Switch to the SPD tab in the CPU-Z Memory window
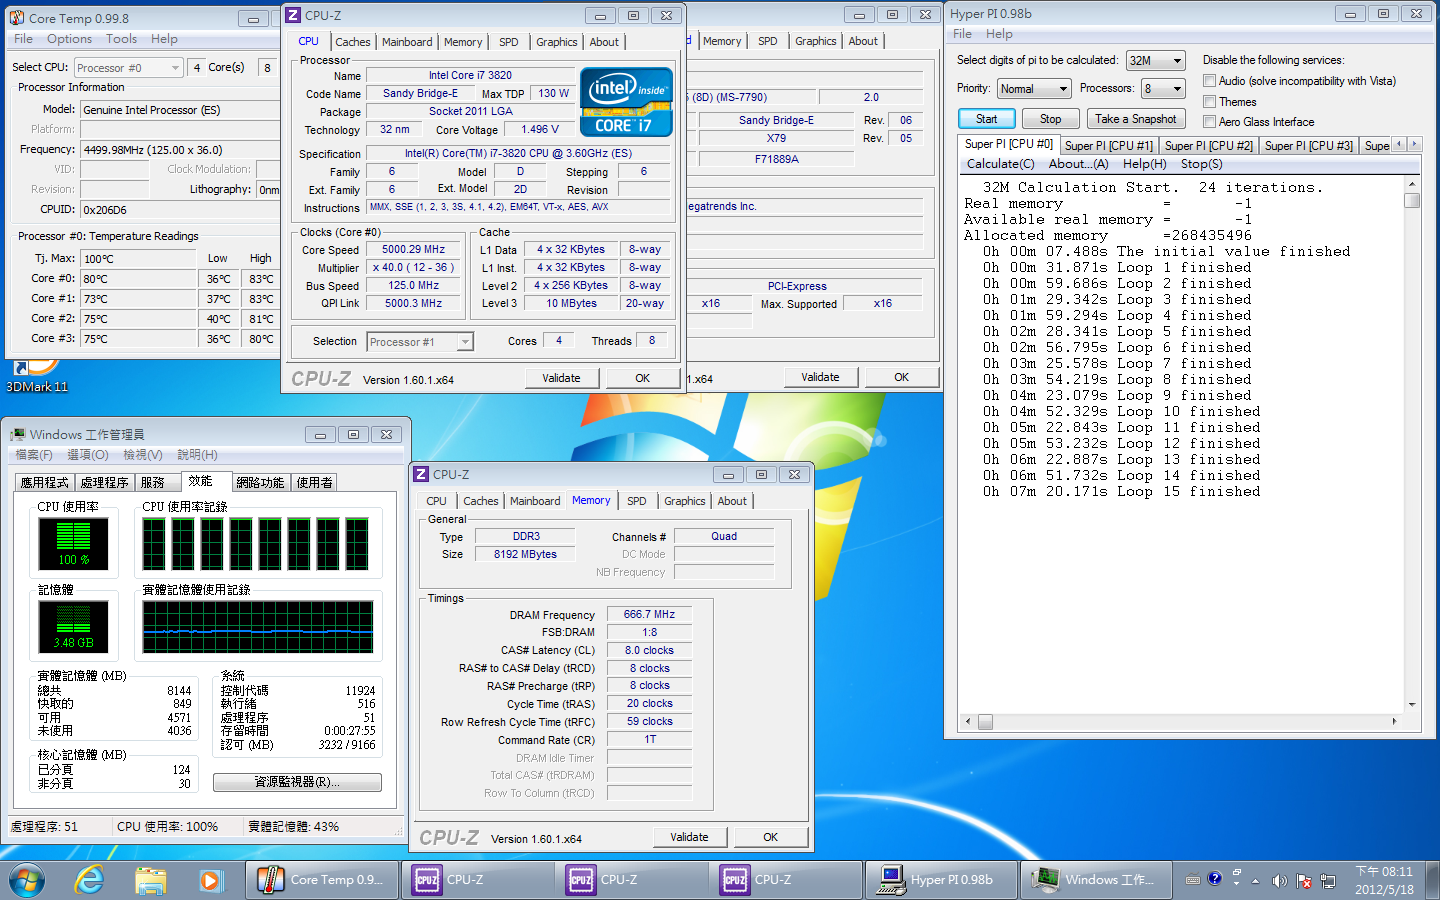The width and height of the screenshot is (1440, 900). [x=637, y=501]
